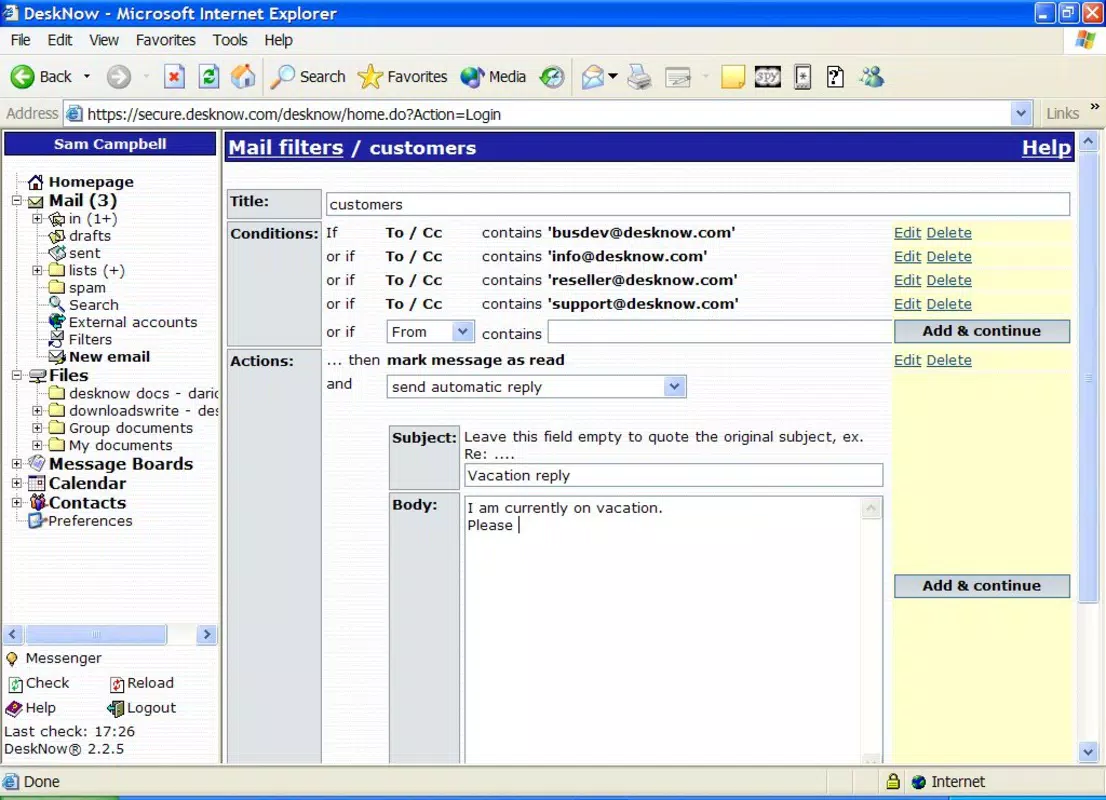The width and height of the screenshot is (1106, 800).
Task: Open the sent mail folder
Action: tap(85, 253)
